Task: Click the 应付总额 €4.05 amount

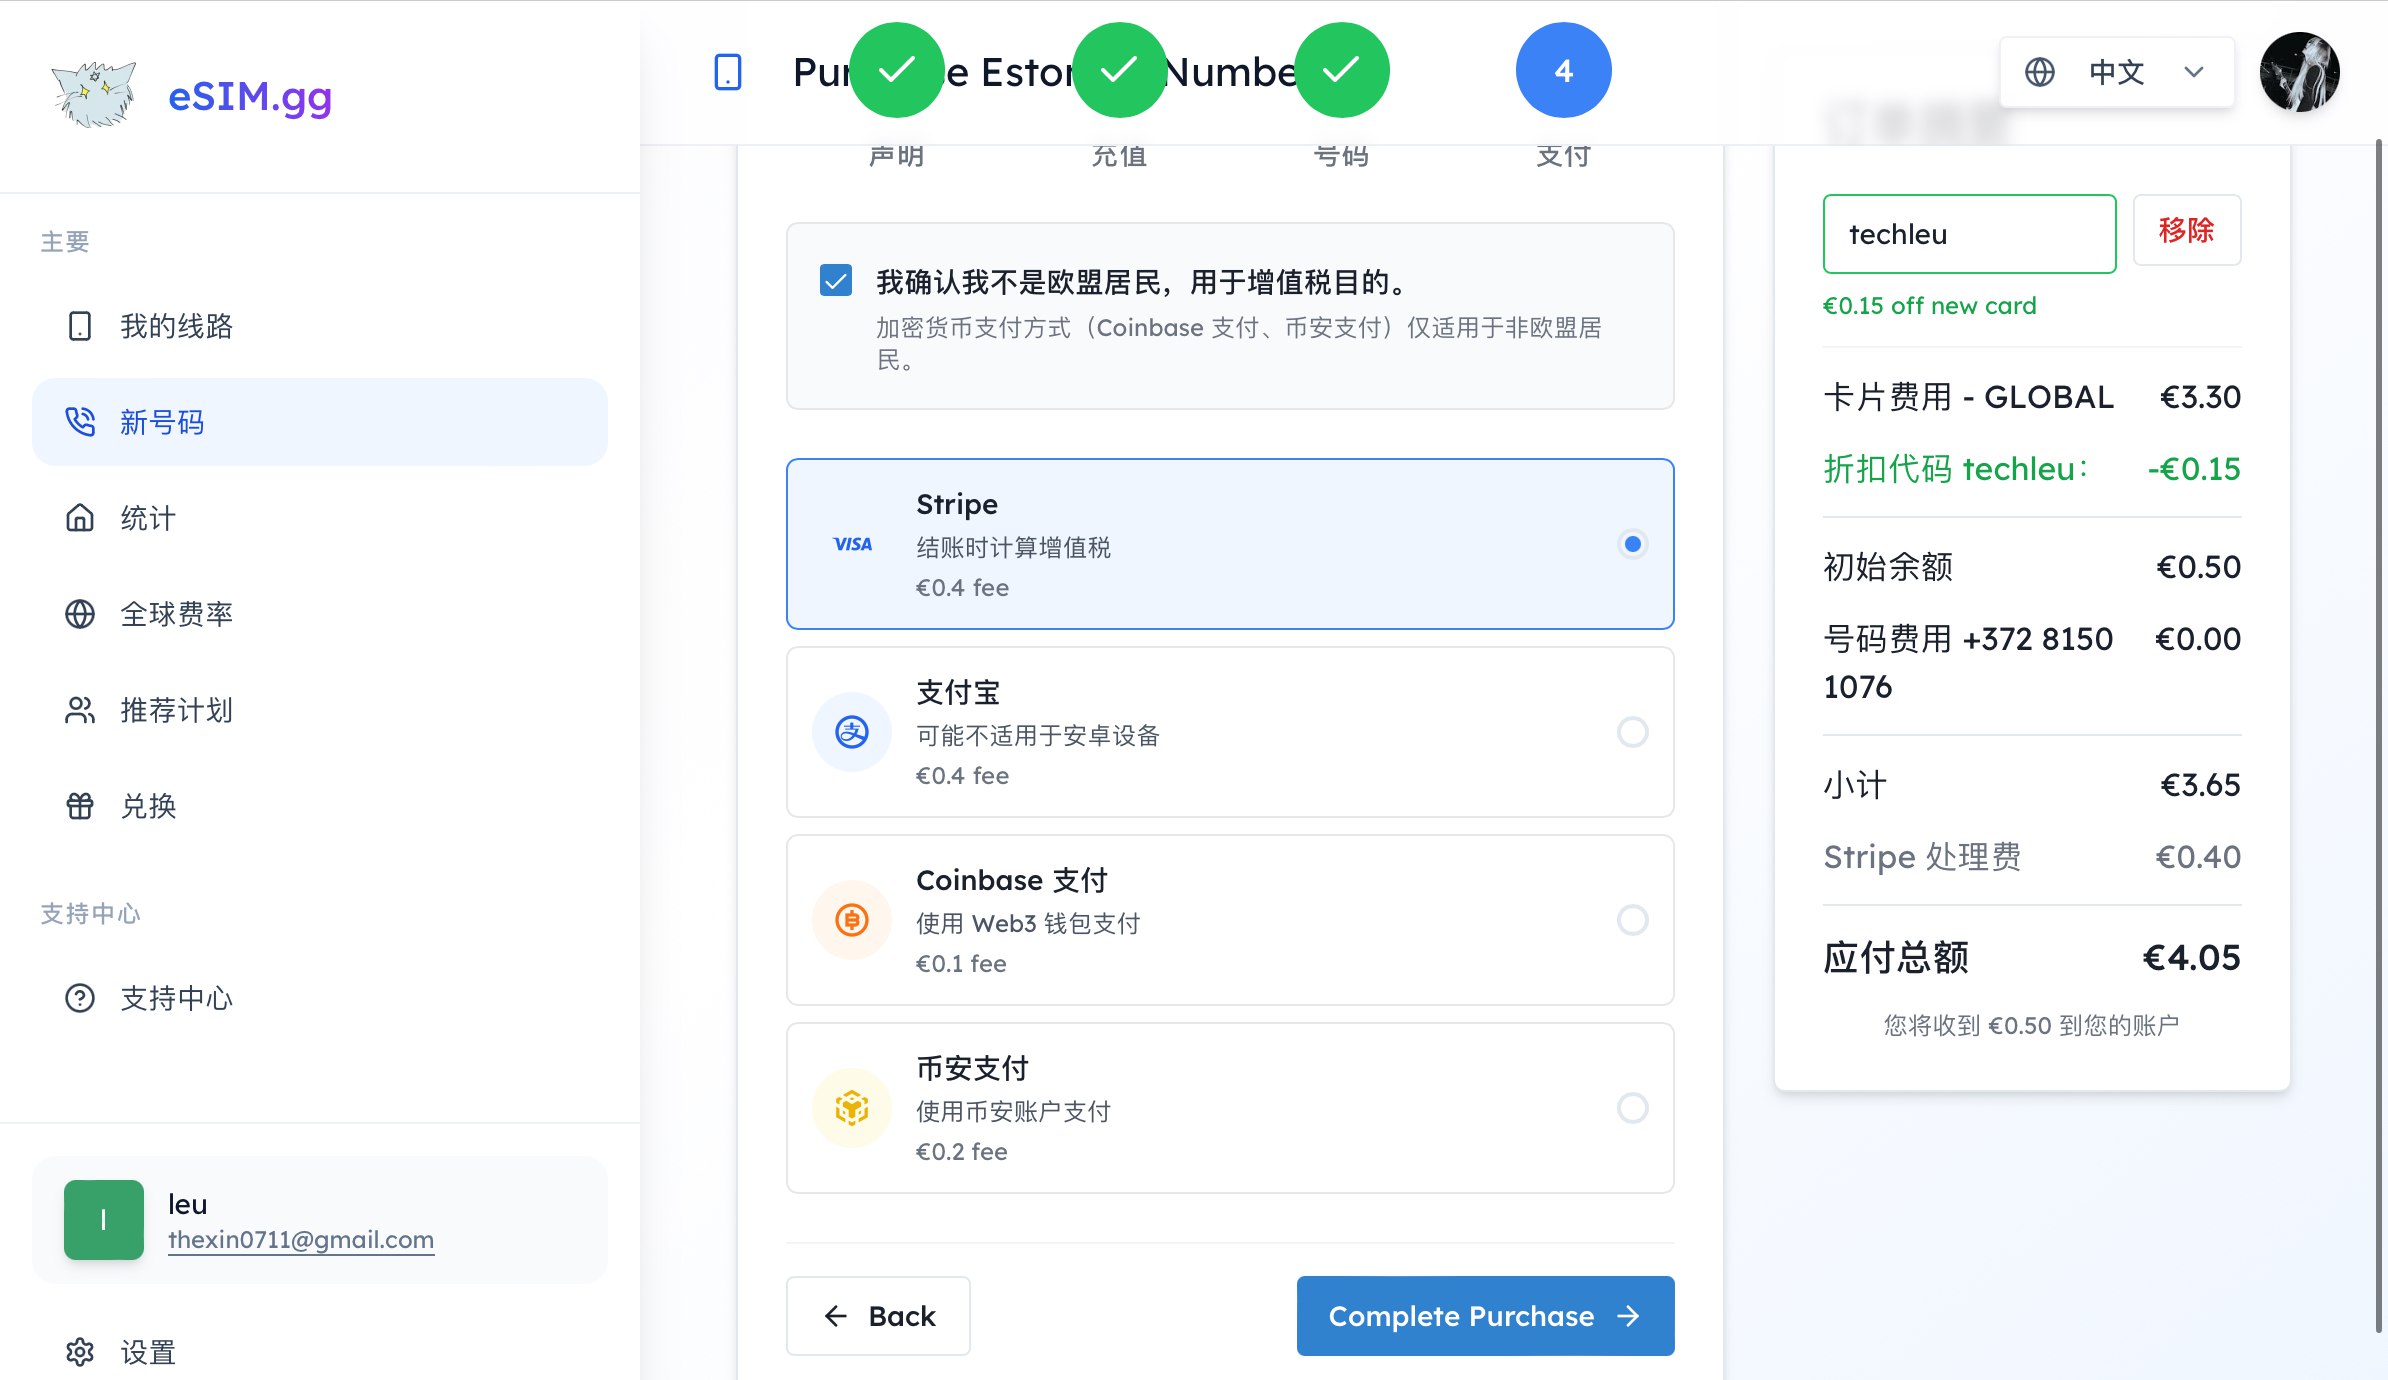Action: tap(2191, 958)
